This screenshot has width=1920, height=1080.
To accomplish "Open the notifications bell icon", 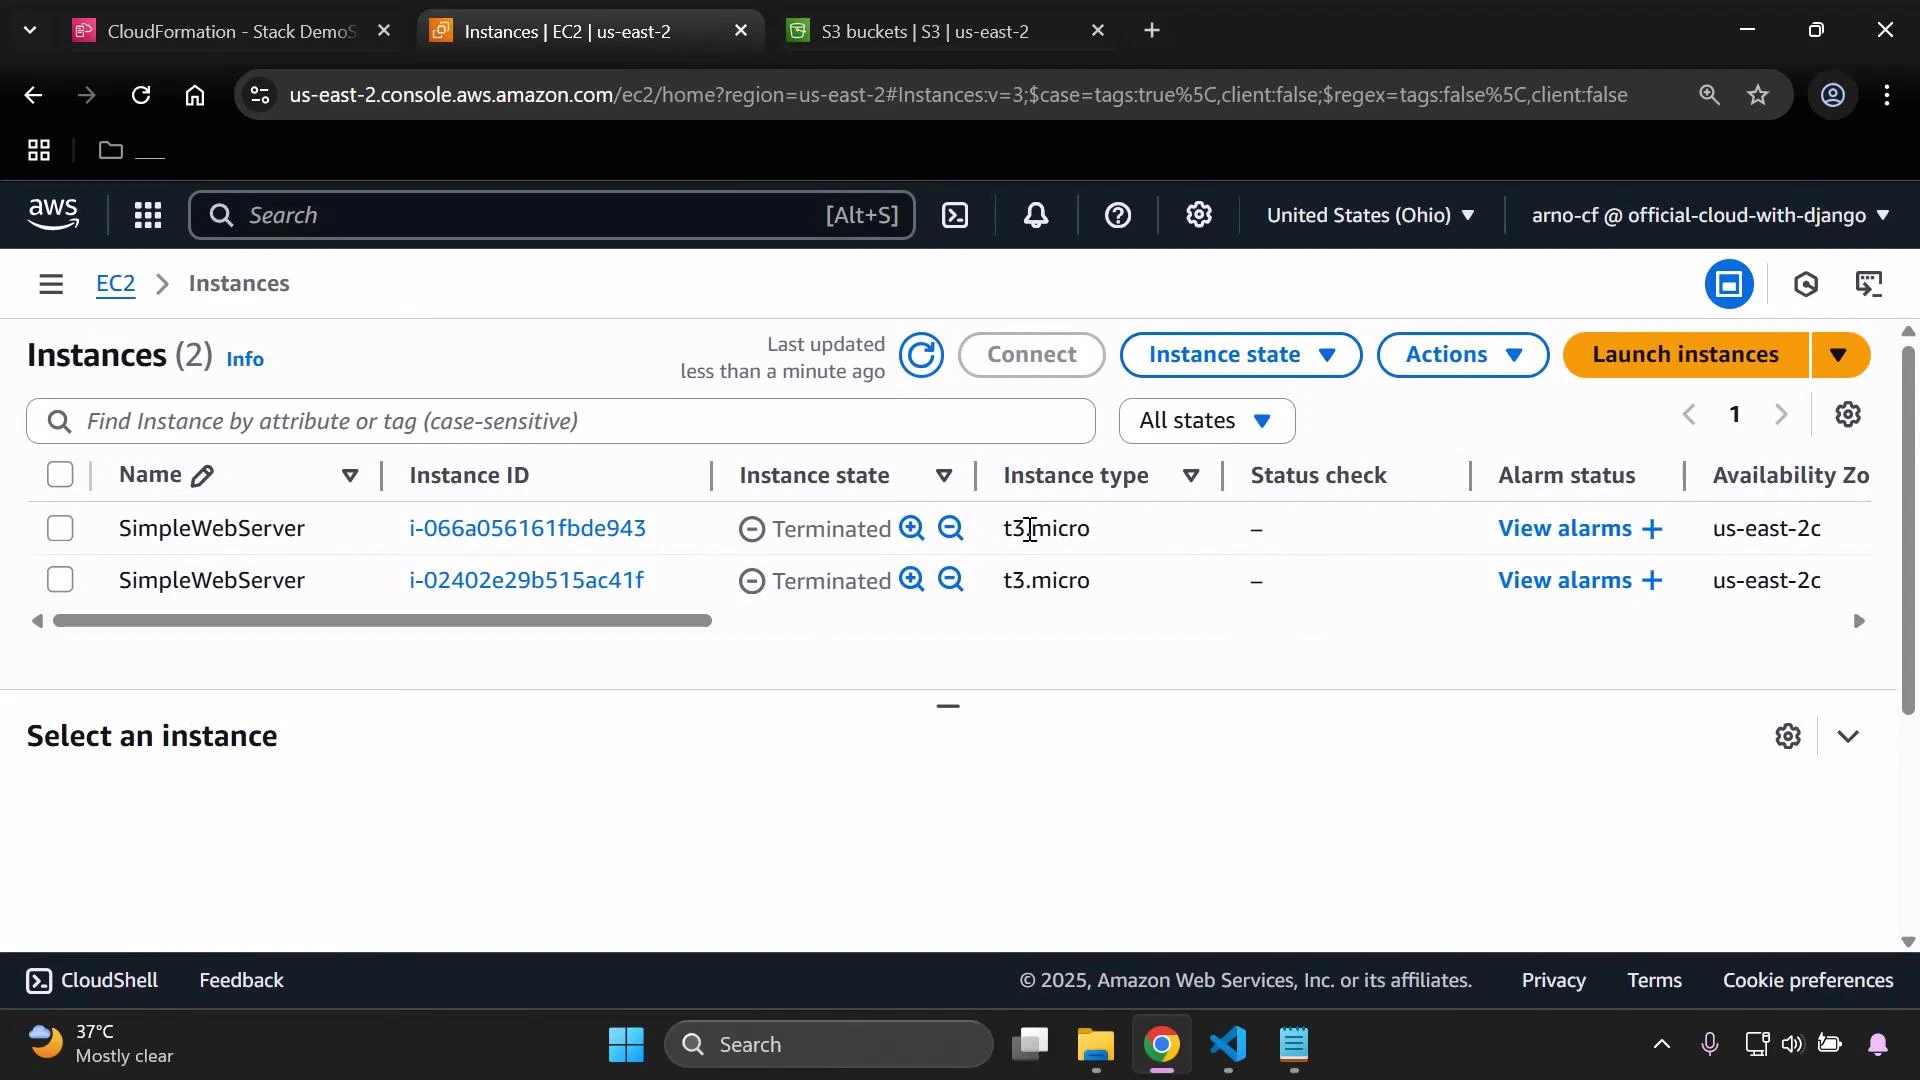I will [x=1037, y=215].
